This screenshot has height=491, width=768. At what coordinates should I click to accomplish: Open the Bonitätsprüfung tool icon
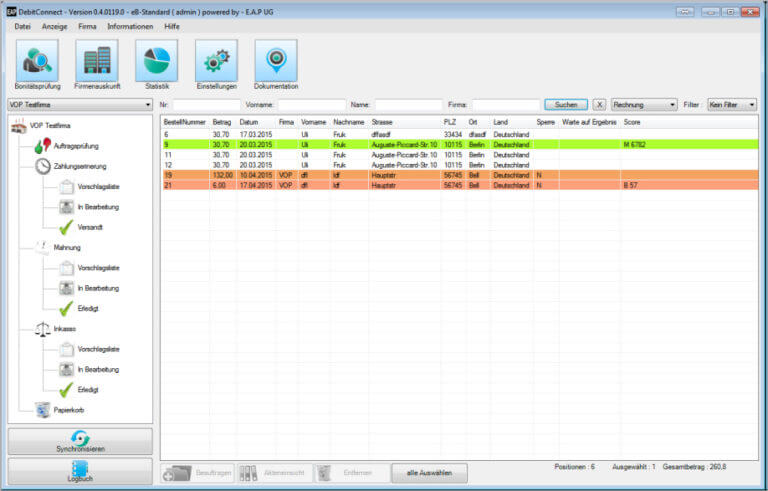36,61
